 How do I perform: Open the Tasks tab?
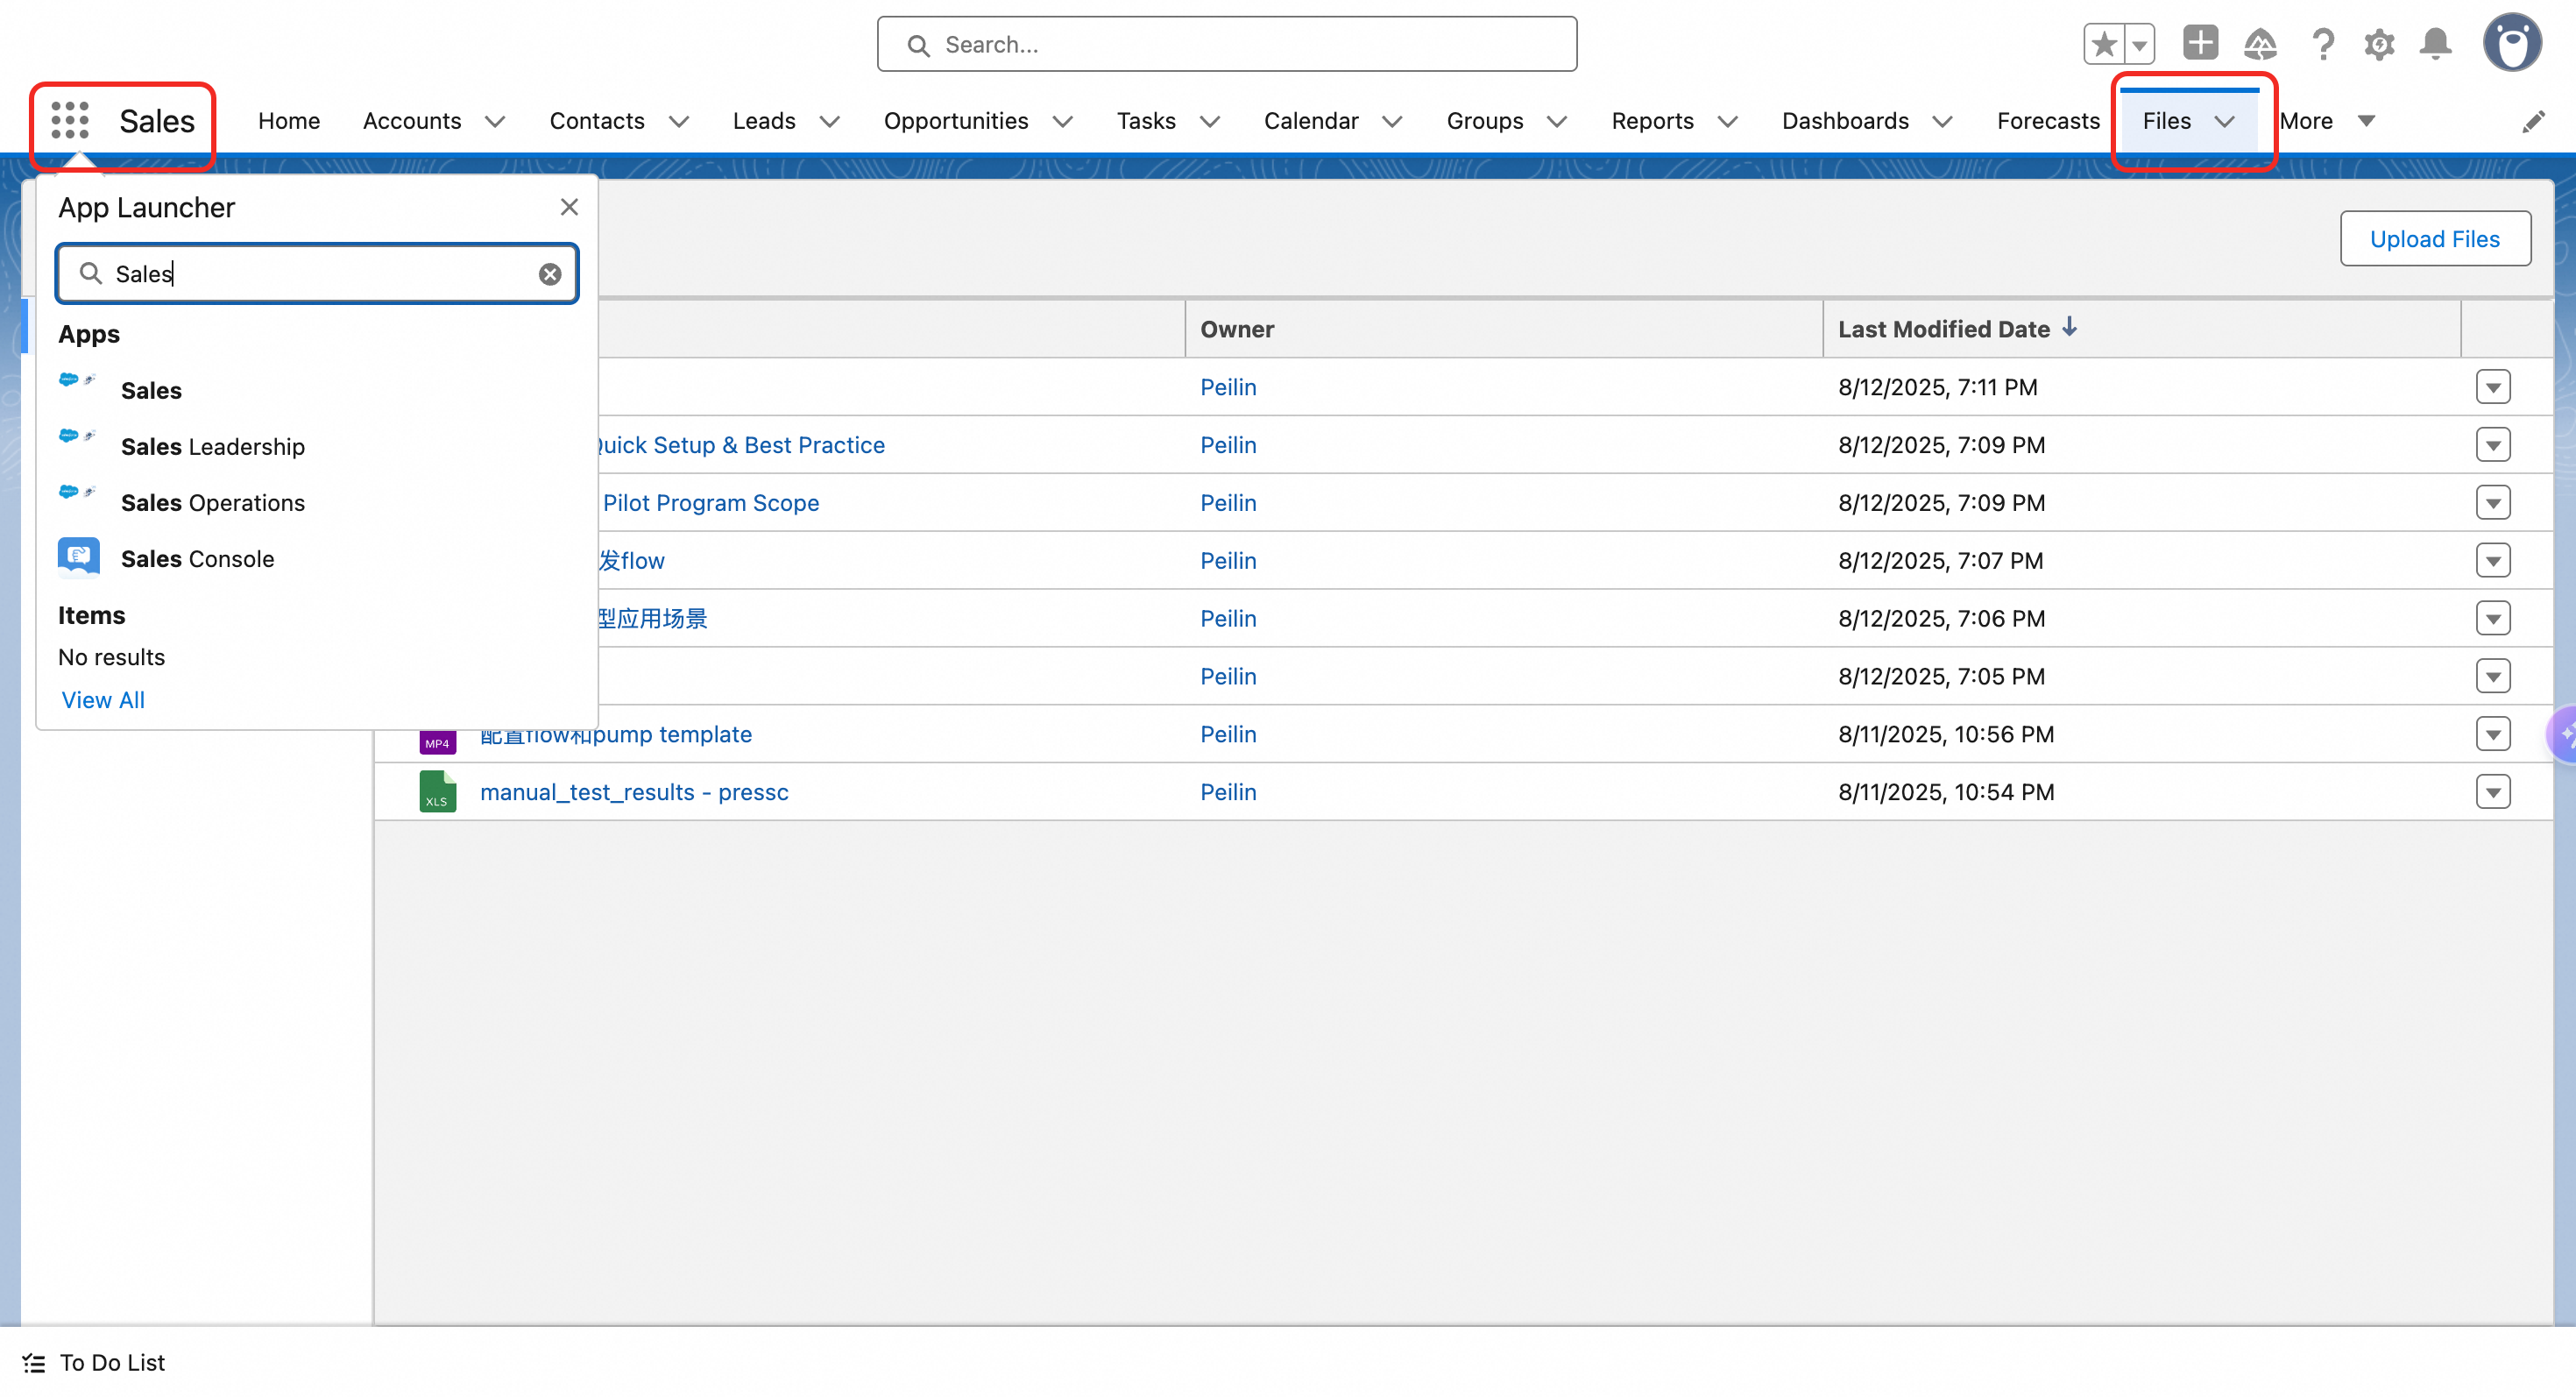click(x=1146, y=121)
